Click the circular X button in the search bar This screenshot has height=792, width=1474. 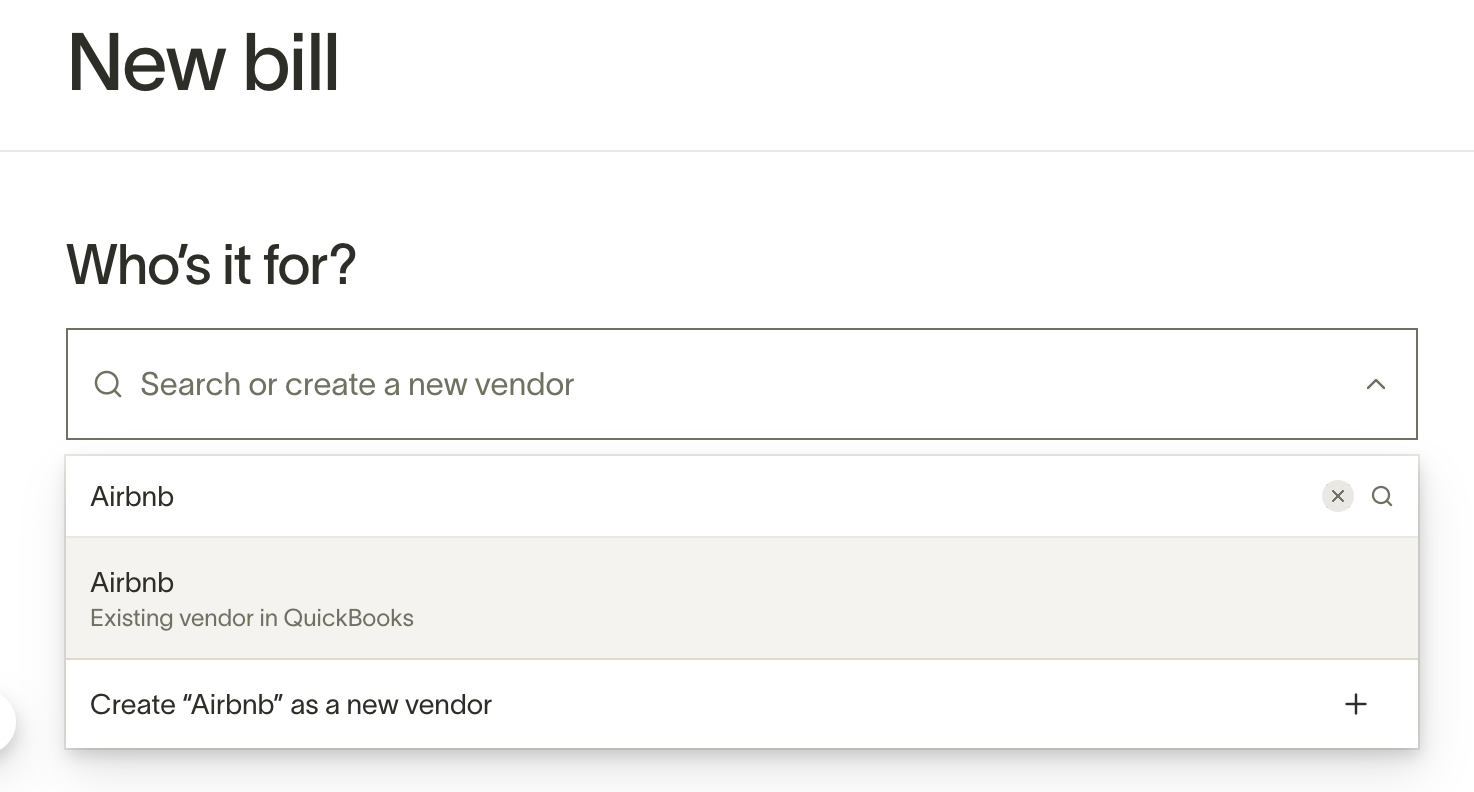tap(1337, 496)
